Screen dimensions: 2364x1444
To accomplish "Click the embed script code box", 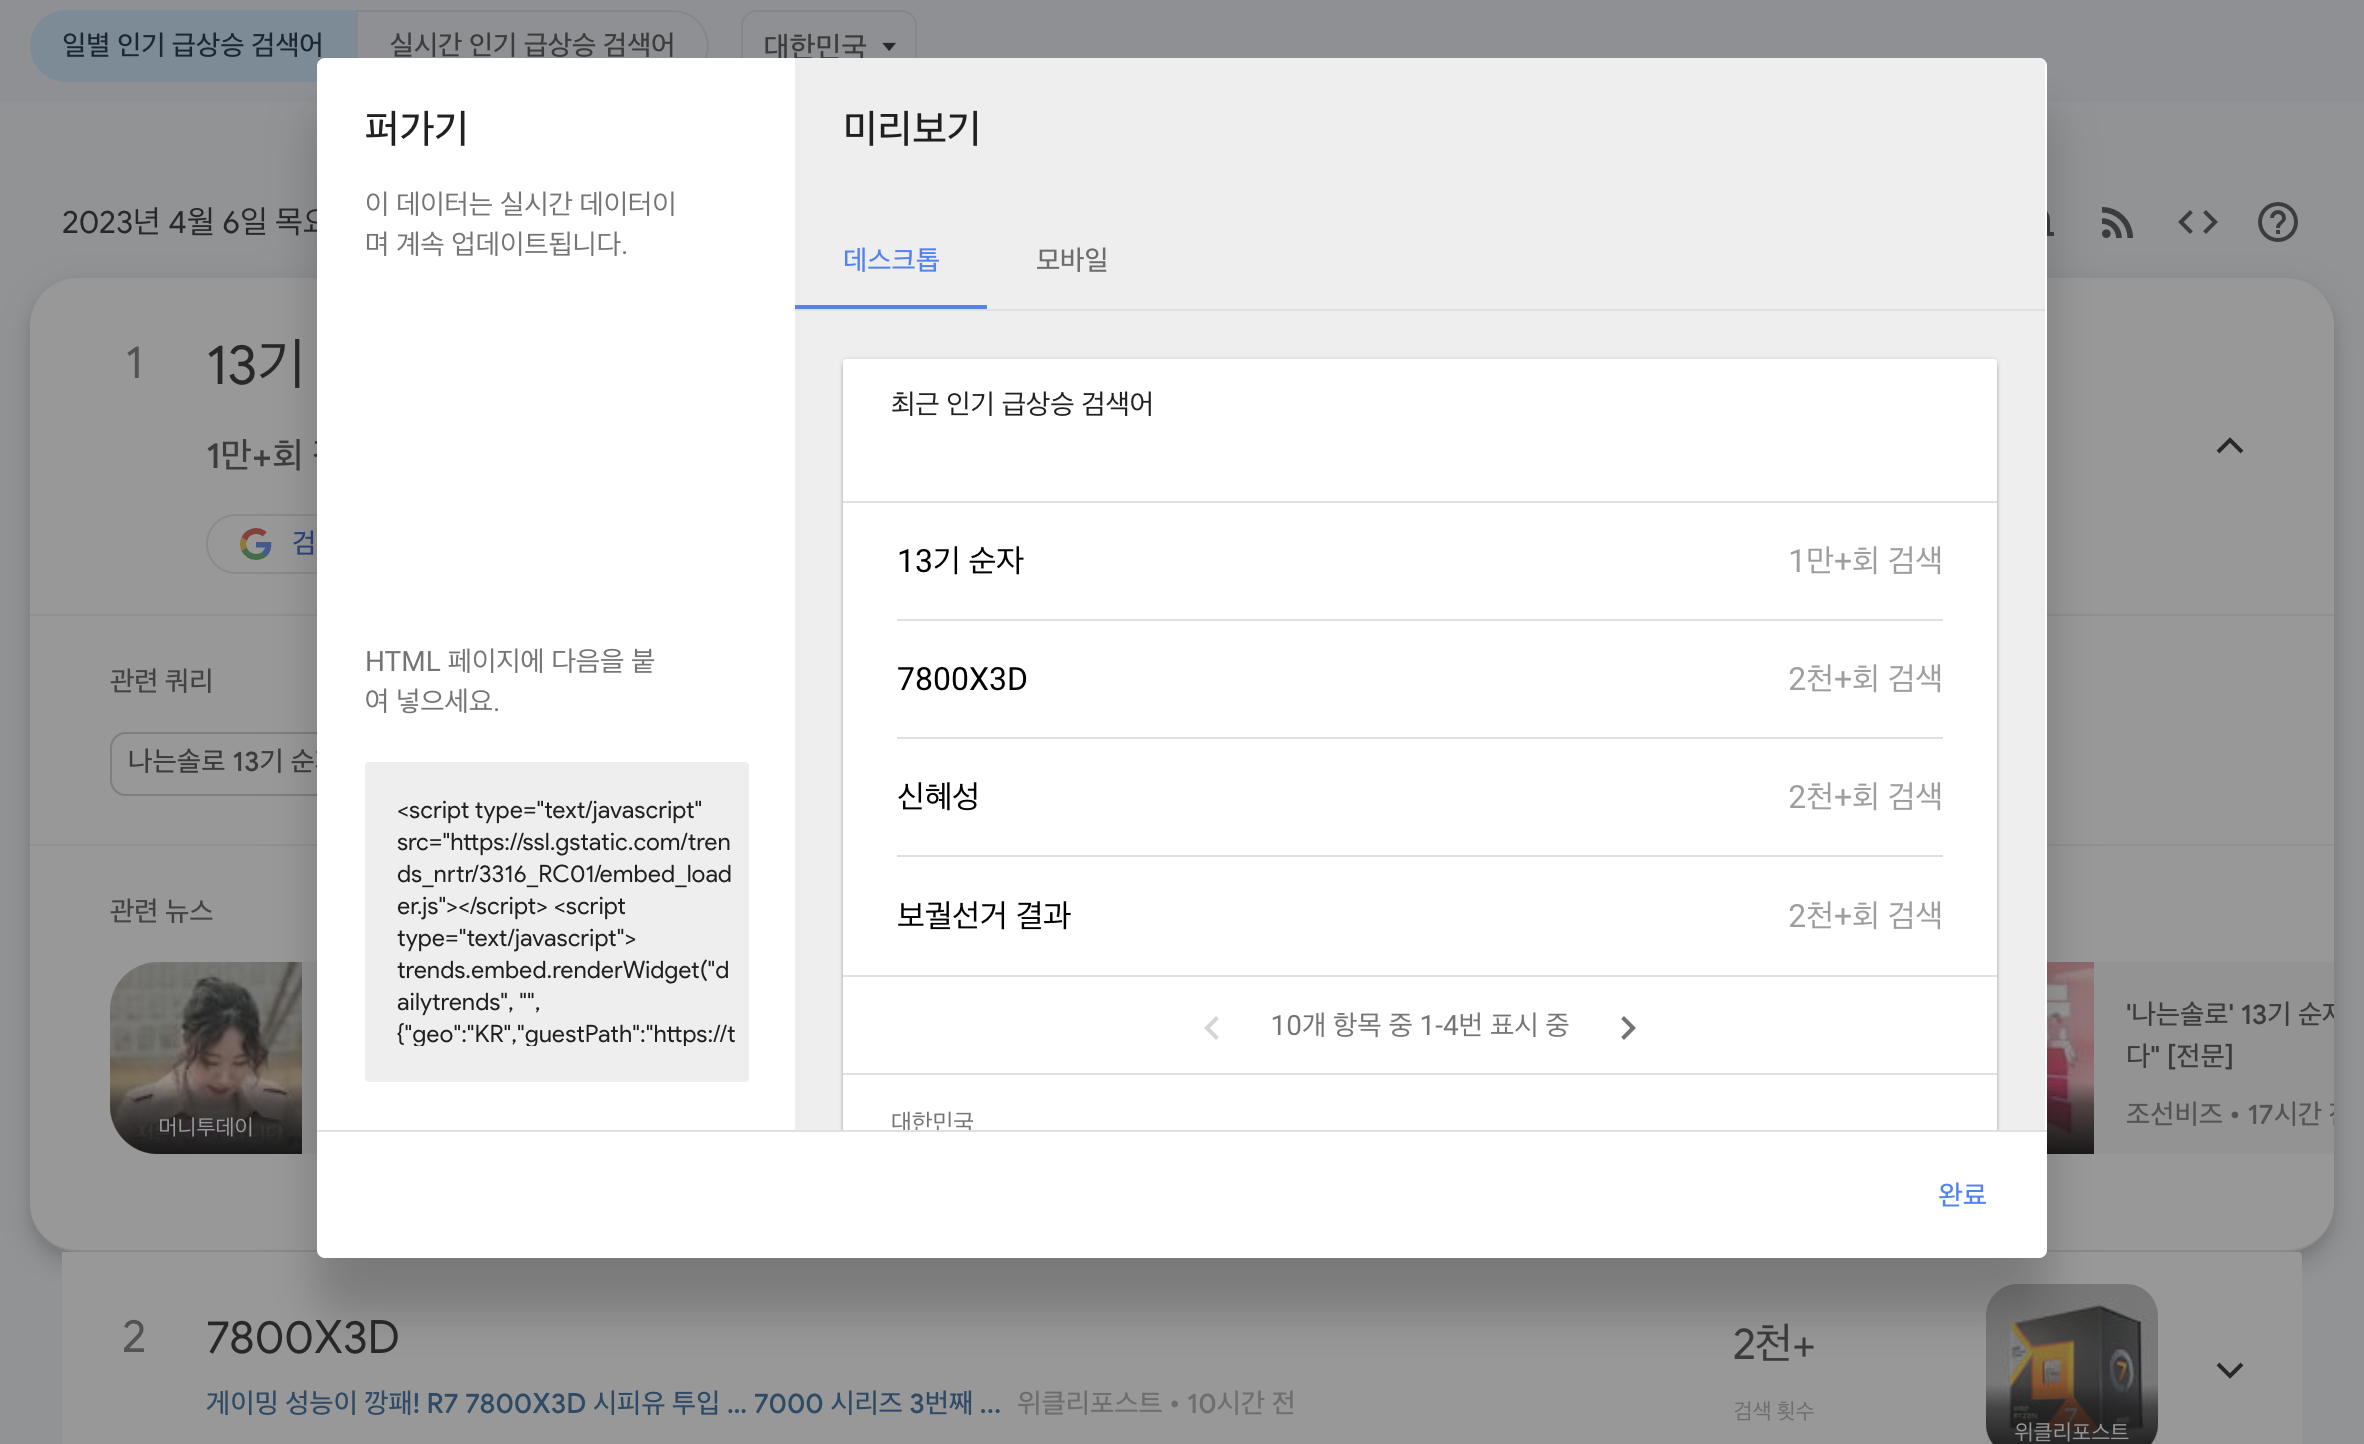I will pyautogui.click(x=556, y=921).
